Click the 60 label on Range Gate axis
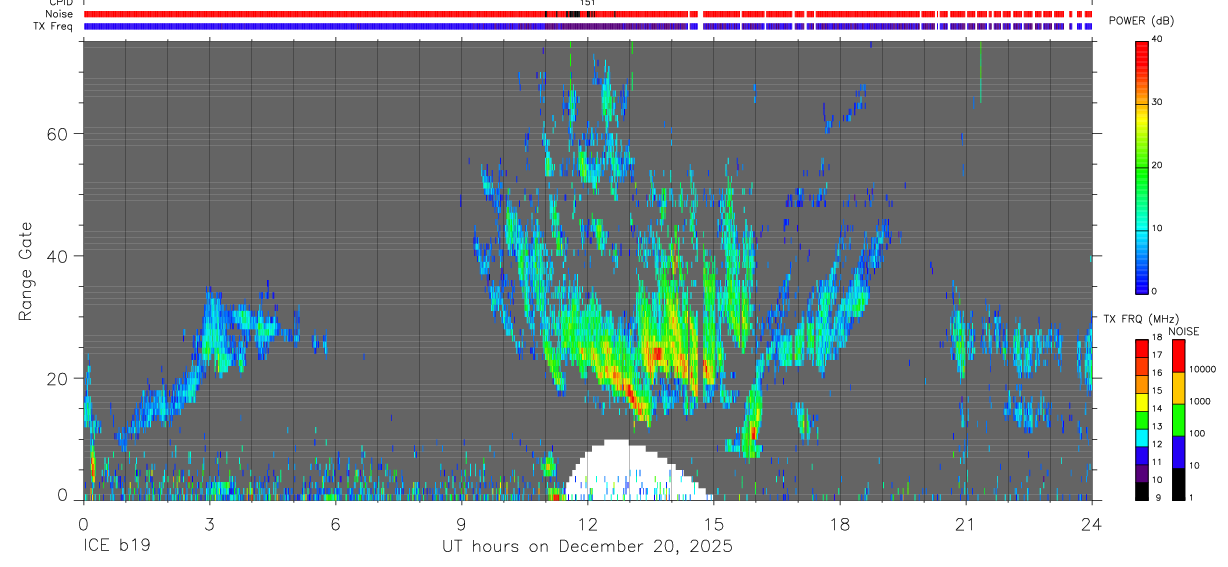Viewport: 1228px width, 567px height. pyautogui.click(x=58, y=134)
